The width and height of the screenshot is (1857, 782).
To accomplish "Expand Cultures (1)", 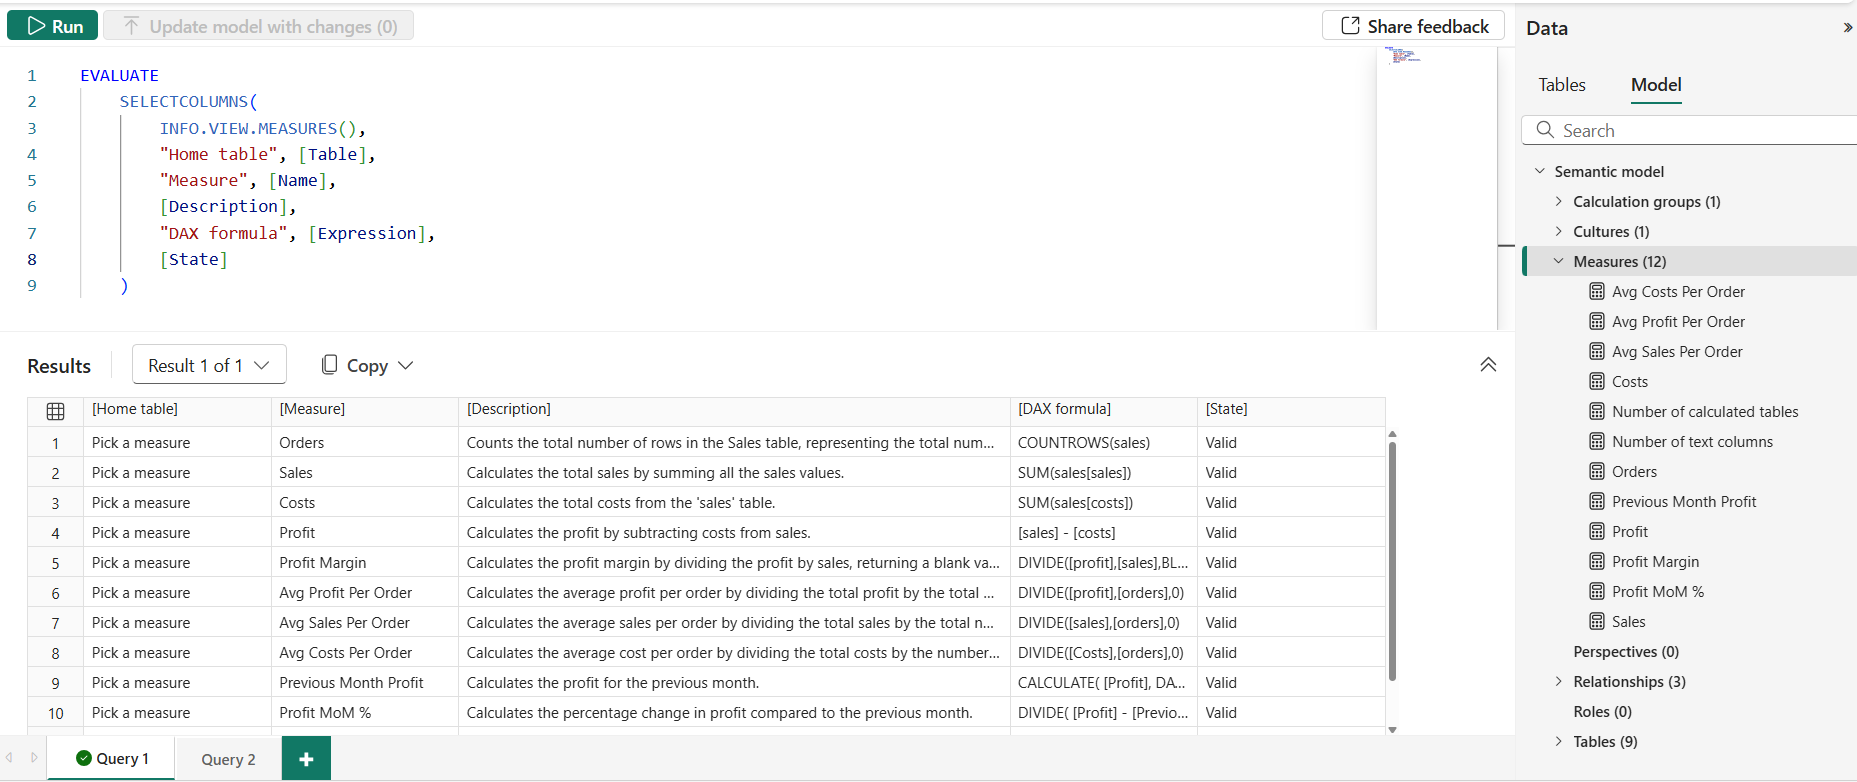I will 1558,231.
